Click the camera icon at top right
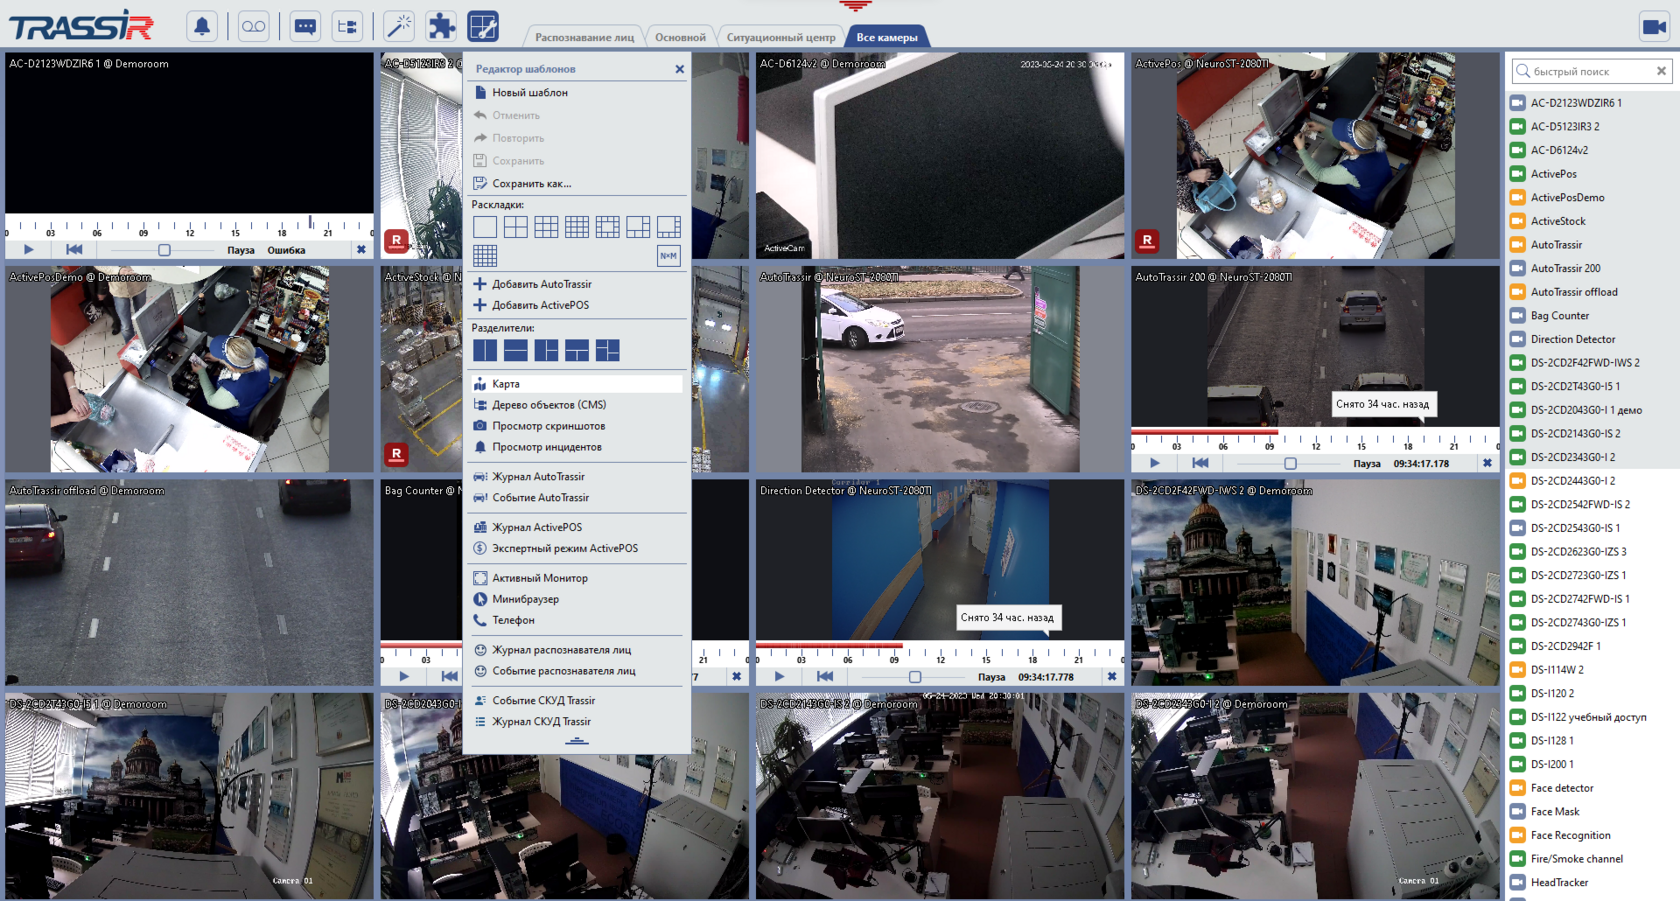 [1655, 26]
